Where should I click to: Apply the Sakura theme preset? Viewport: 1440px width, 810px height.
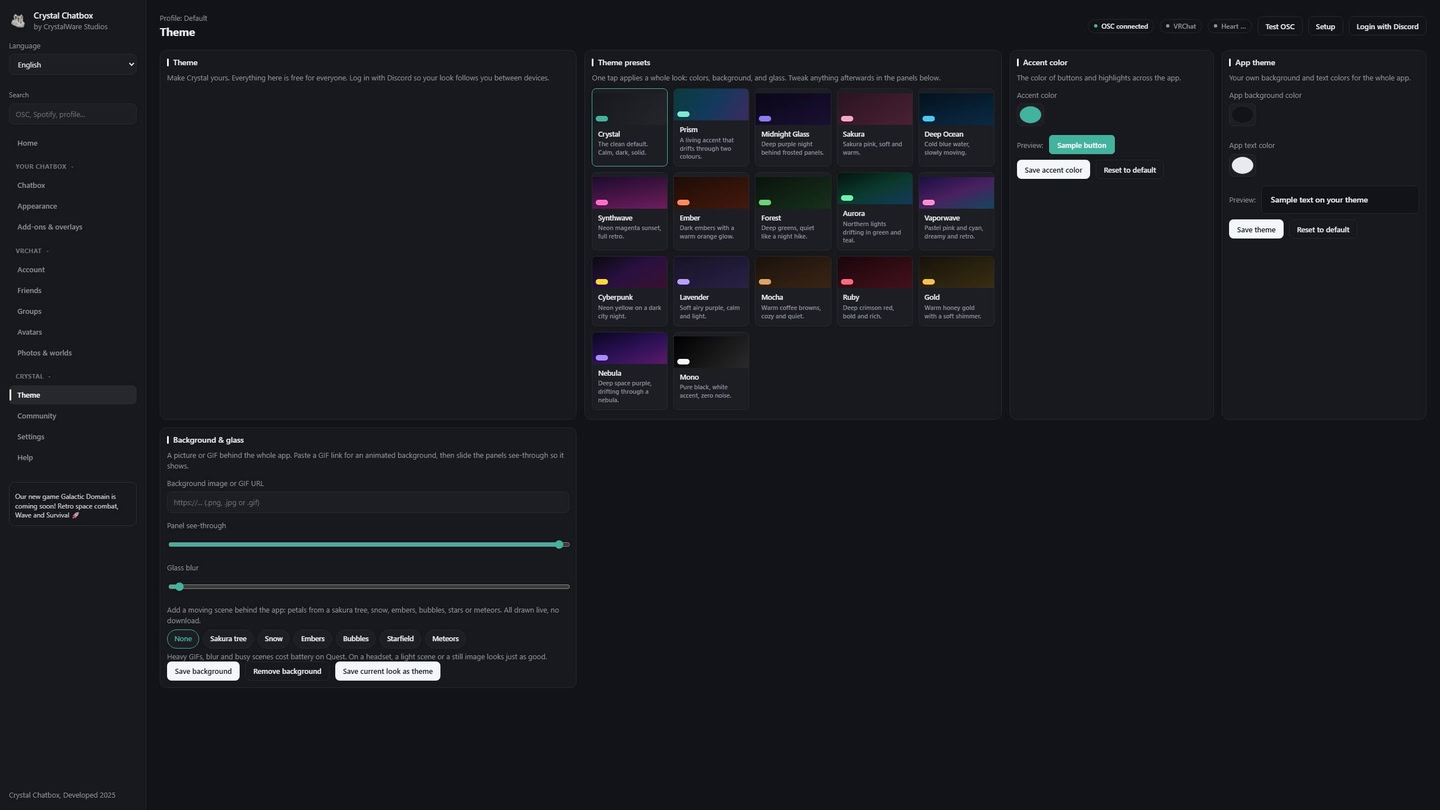point(875,127)
